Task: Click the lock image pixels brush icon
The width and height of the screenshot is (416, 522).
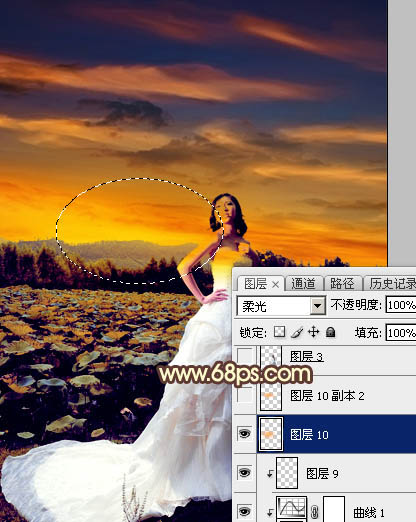Action: [297, 332]
